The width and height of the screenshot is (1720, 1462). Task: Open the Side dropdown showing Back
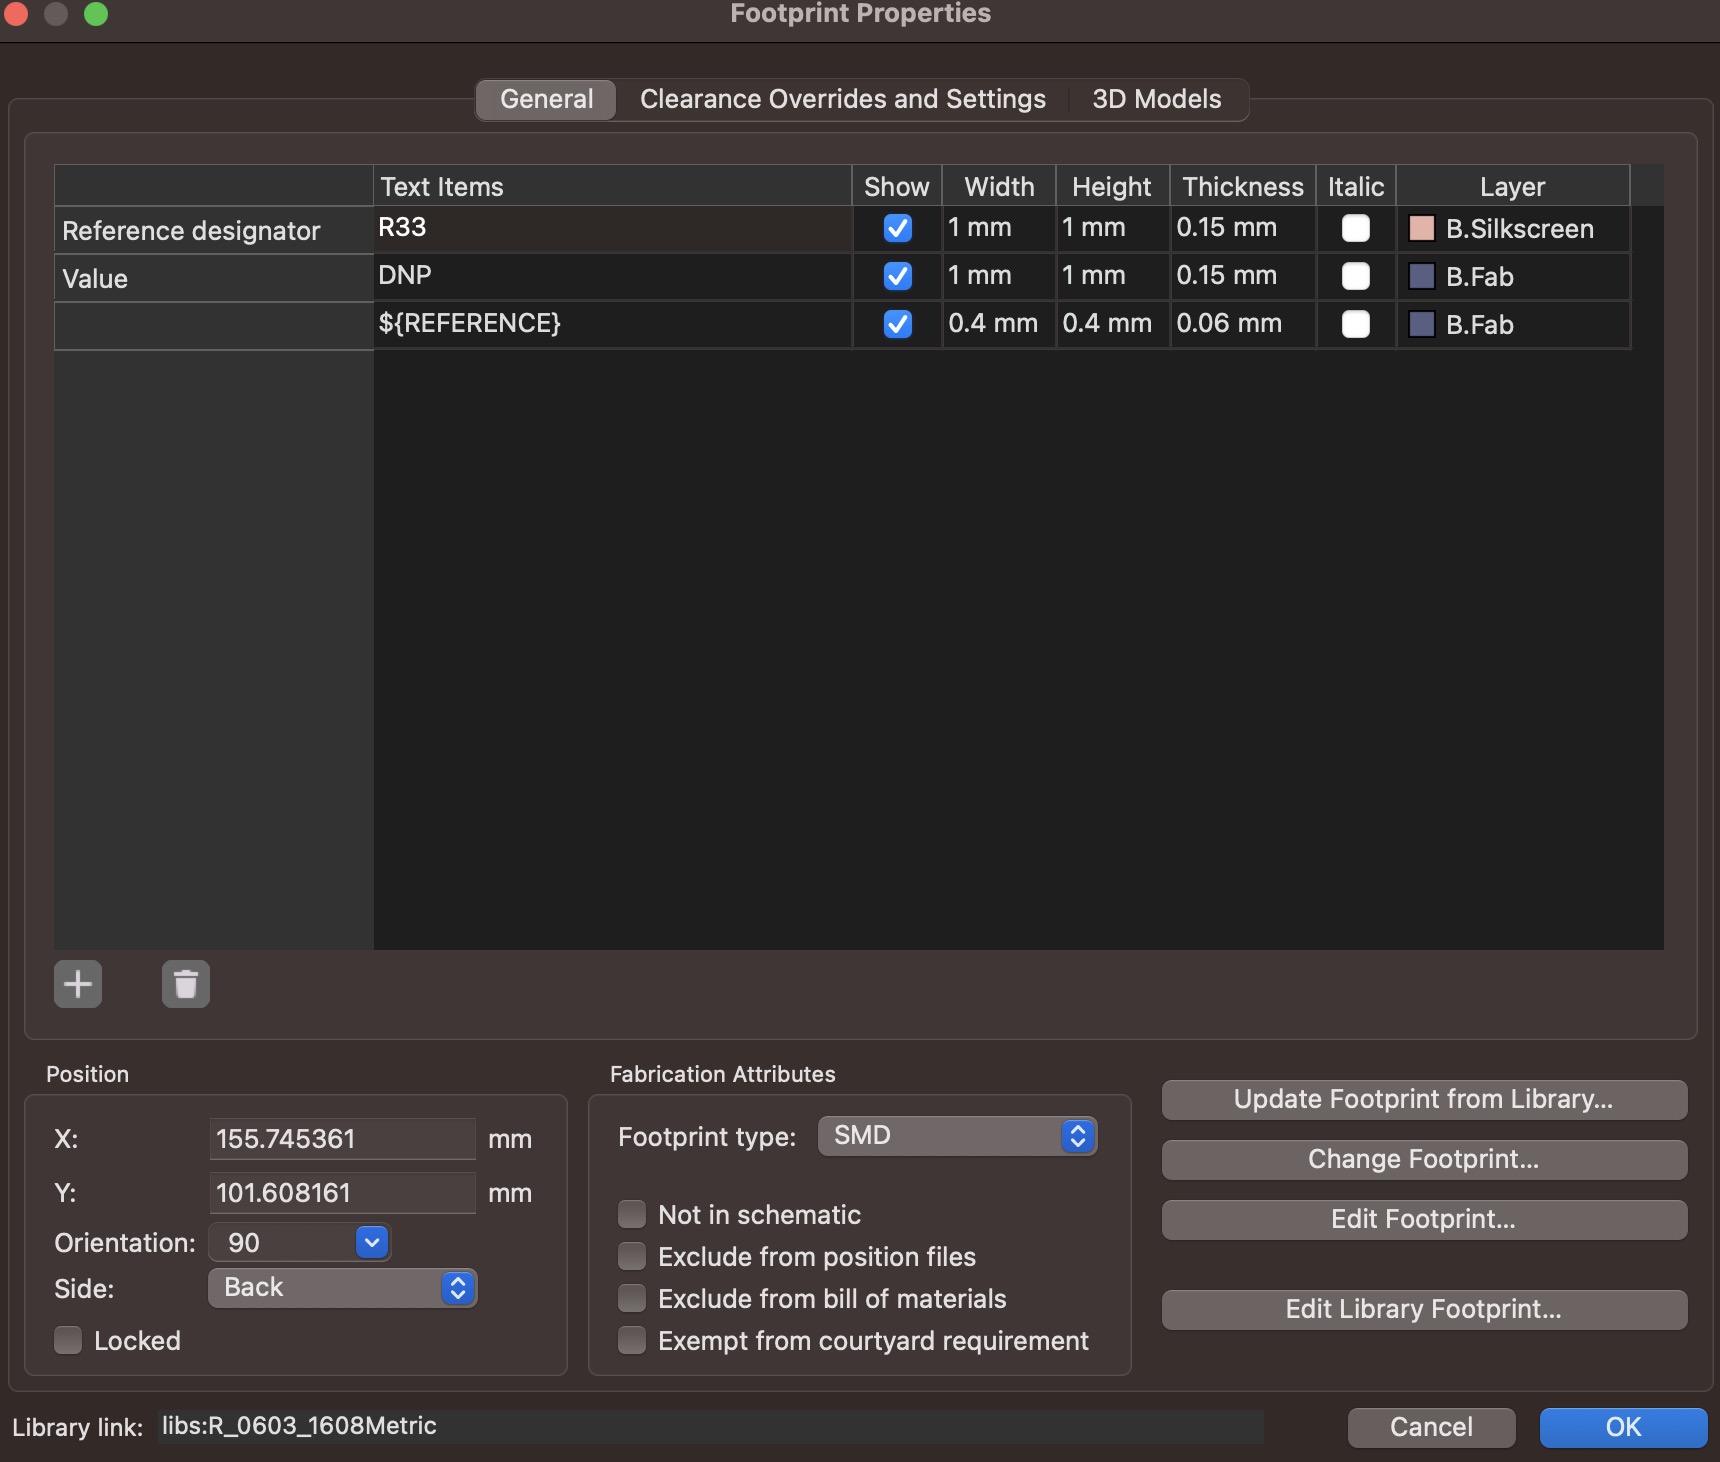(x=342, y=1288)
